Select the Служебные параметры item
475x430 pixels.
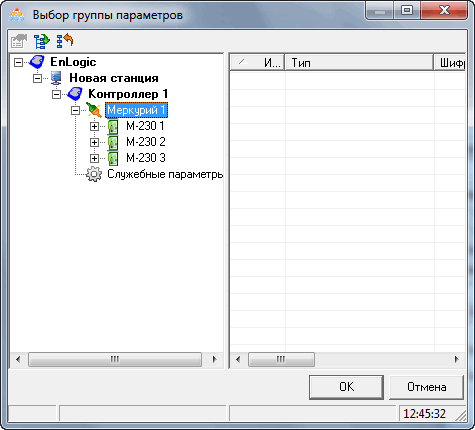coord(165,174)
